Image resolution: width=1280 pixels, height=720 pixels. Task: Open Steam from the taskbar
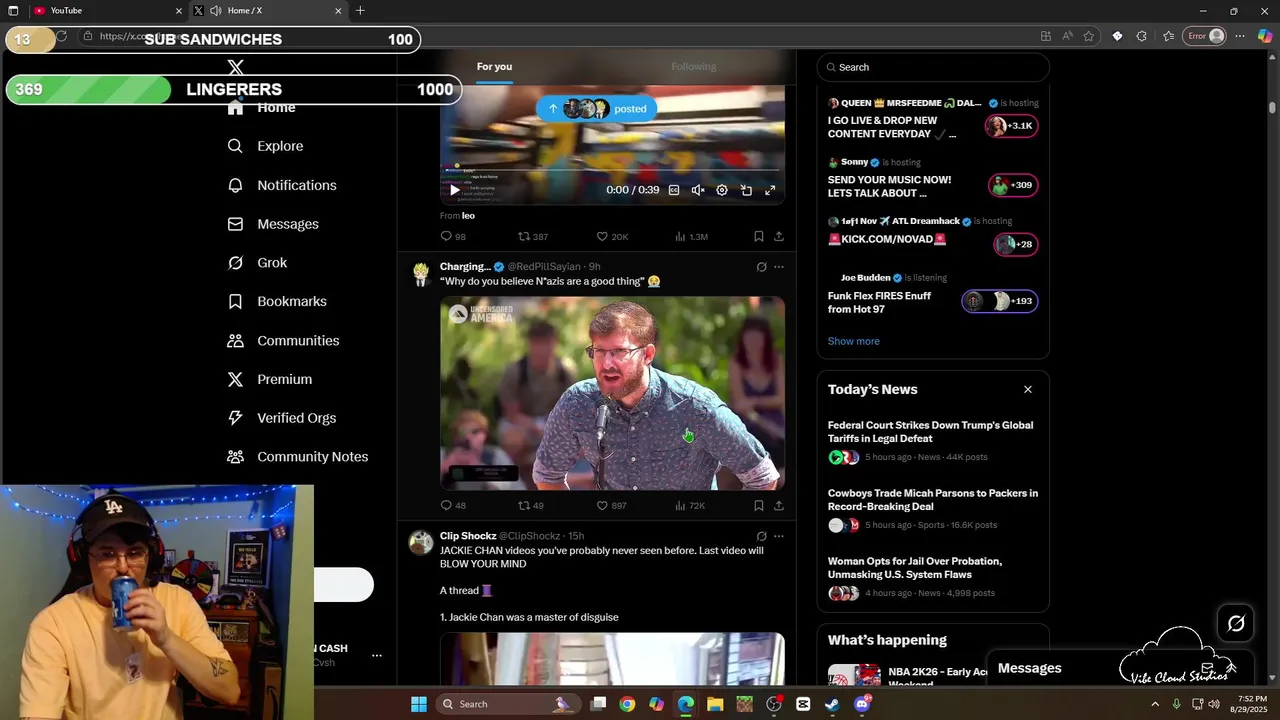832,704
